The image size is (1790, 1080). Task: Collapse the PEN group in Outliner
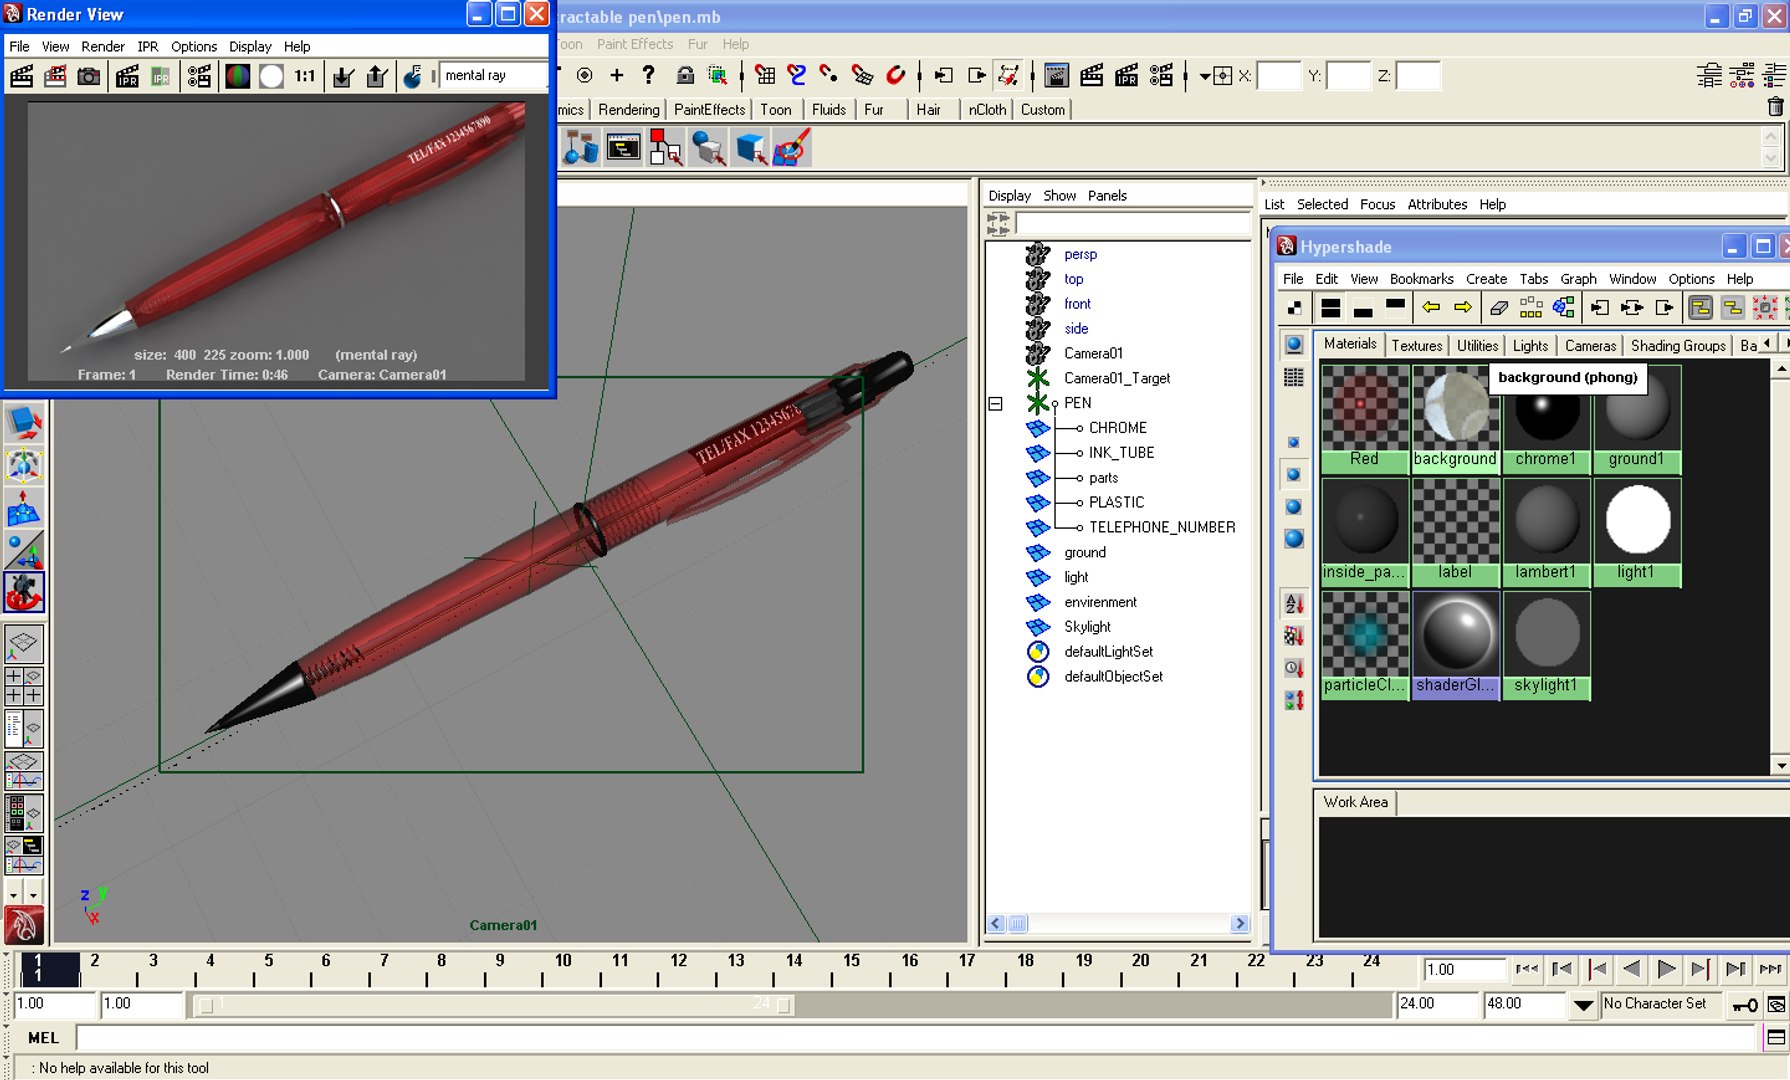[x=995, y=404]
